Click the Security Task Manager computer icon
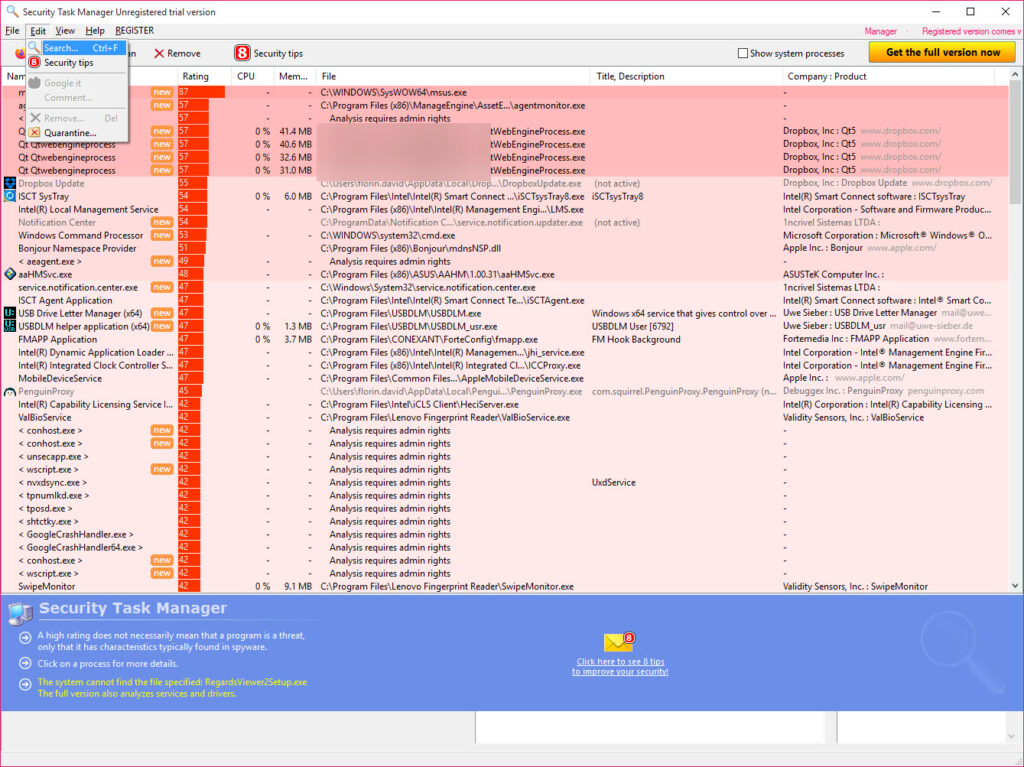Viewport: 1024px width, 767px height. pos(20,613)
